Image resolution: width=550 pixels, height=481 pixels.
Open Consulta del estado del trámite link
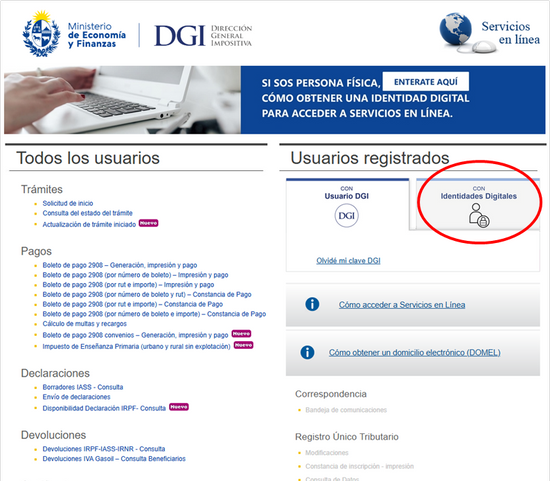tap(87, 213)
